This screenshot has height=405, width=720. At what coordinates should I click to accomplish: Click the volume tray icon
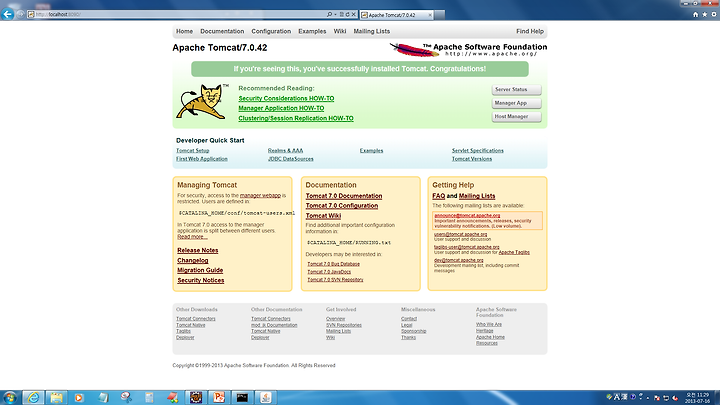pos(675,398)
